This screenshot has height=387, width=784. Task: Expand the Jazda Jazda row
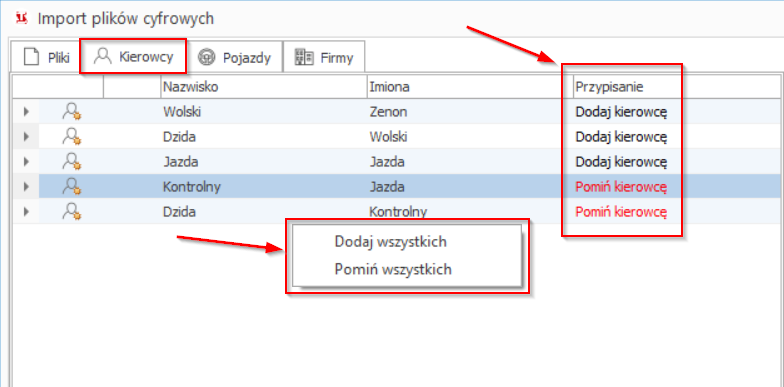[26, 162]
